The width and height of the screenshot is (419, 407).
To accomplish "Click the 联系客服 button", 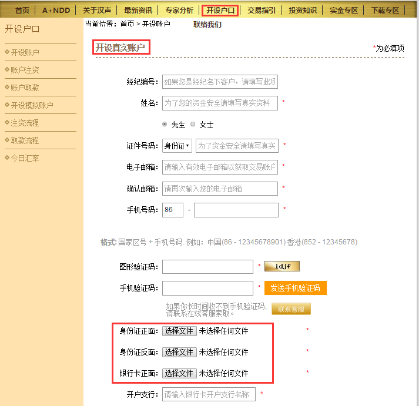I will point(291,309).
